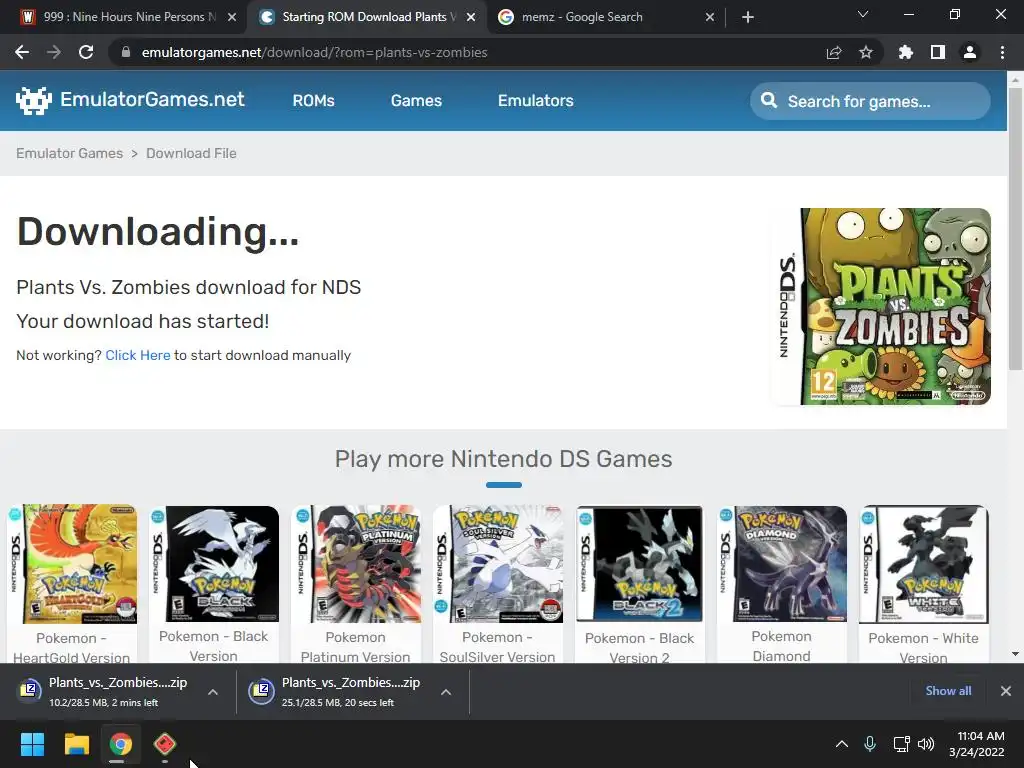Open Pokemon Diamond cover
This screenshot has height=768, width=1024.
click(781, 564)
